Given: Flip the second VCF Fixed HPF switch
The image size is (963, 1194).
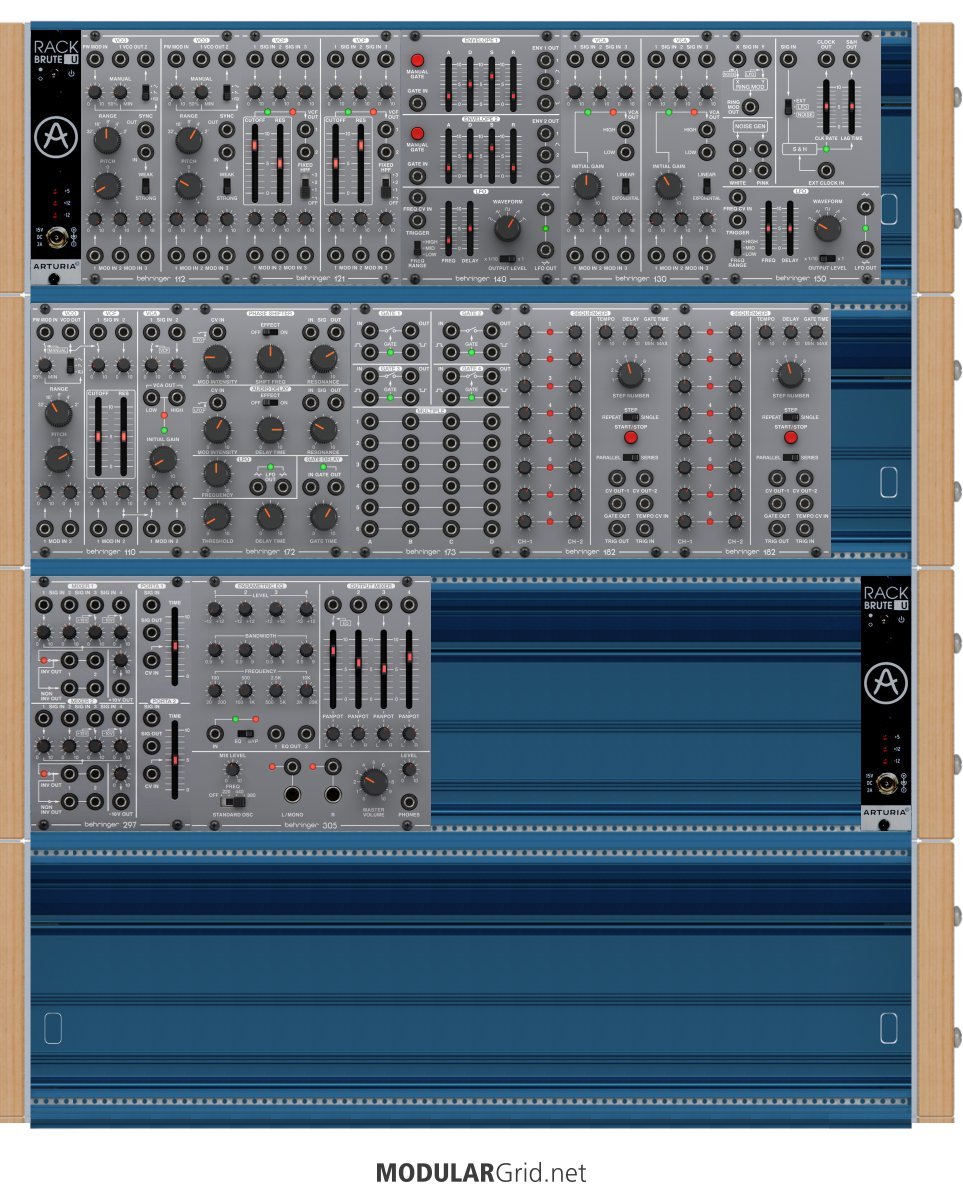Looking at the screenshot, I should pos(385,187).
